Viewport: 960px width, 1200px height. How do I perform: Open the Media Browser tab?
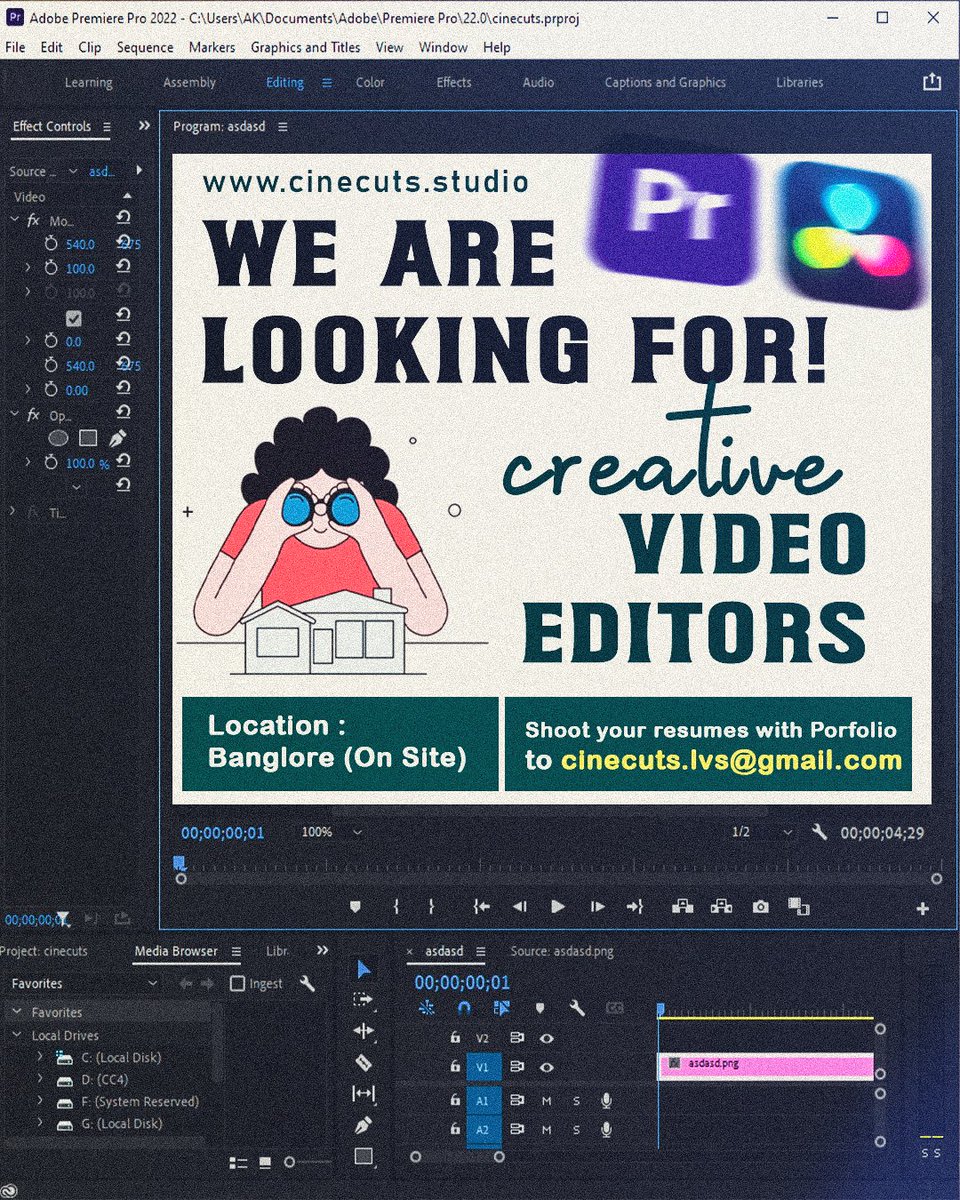click(176, 951)
